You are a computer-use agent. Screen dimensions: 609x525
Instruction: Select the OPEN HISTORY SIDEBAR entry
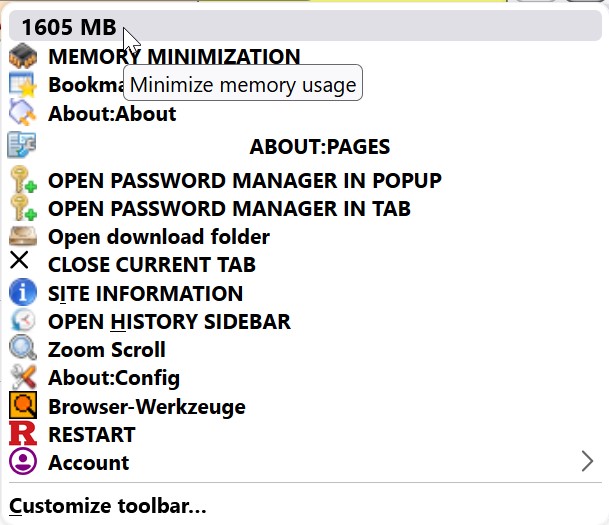tap(169, 322)
